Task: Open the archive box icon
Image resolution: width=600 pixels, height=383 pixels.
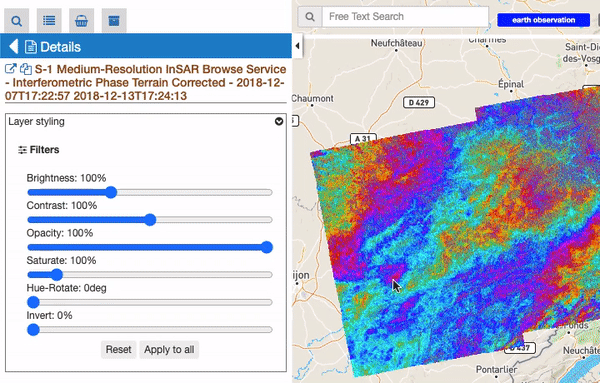Action: [x=114, y=21]
